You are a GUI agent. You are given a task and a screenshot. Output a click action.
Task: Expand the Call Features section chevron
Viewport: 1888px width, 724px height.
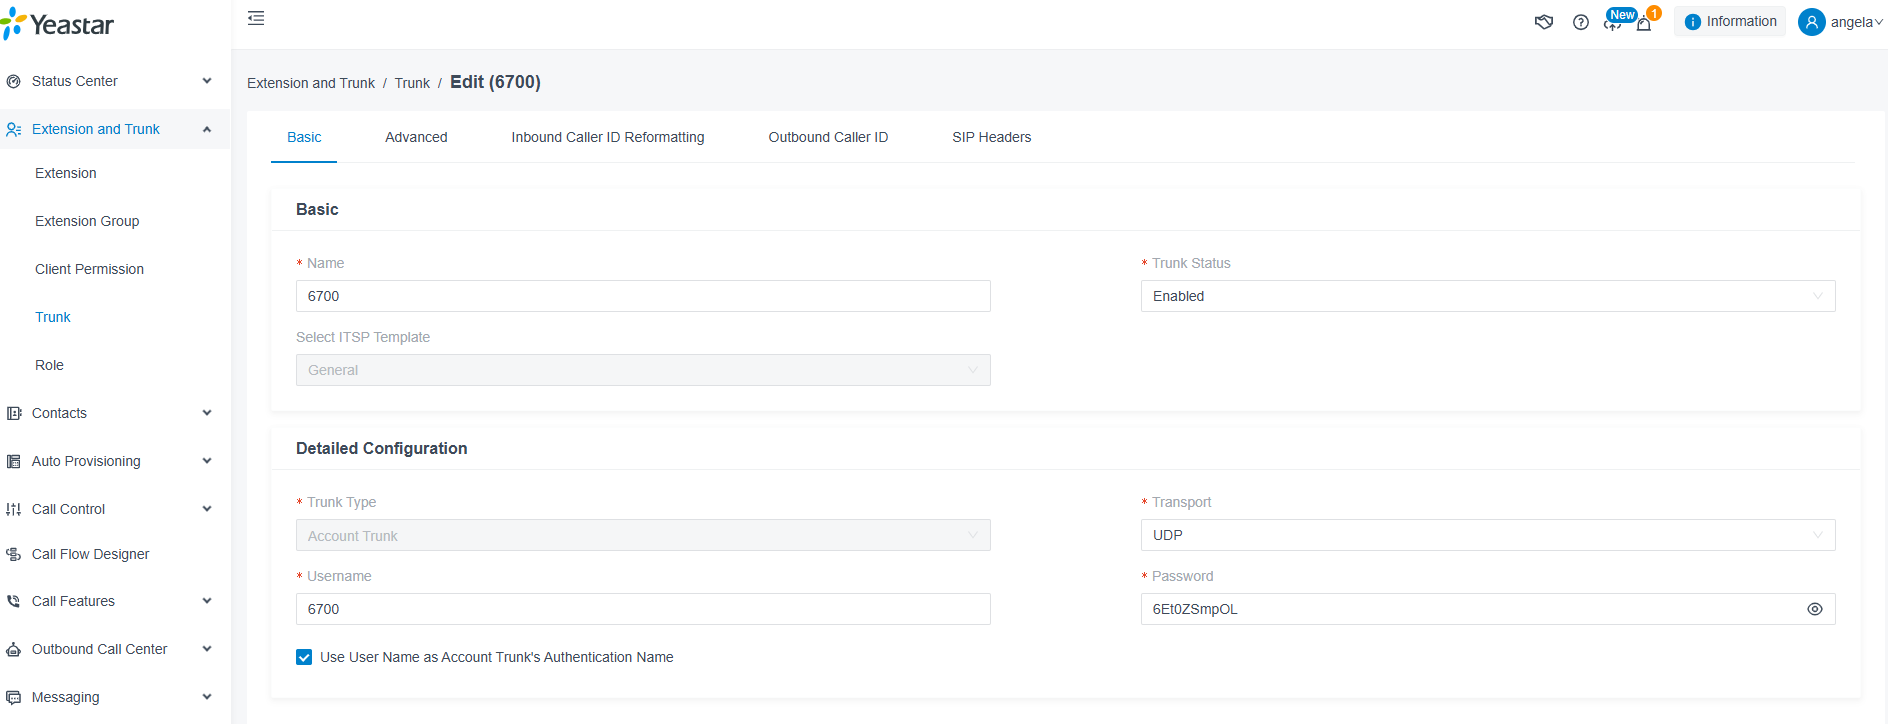point(207,601)
